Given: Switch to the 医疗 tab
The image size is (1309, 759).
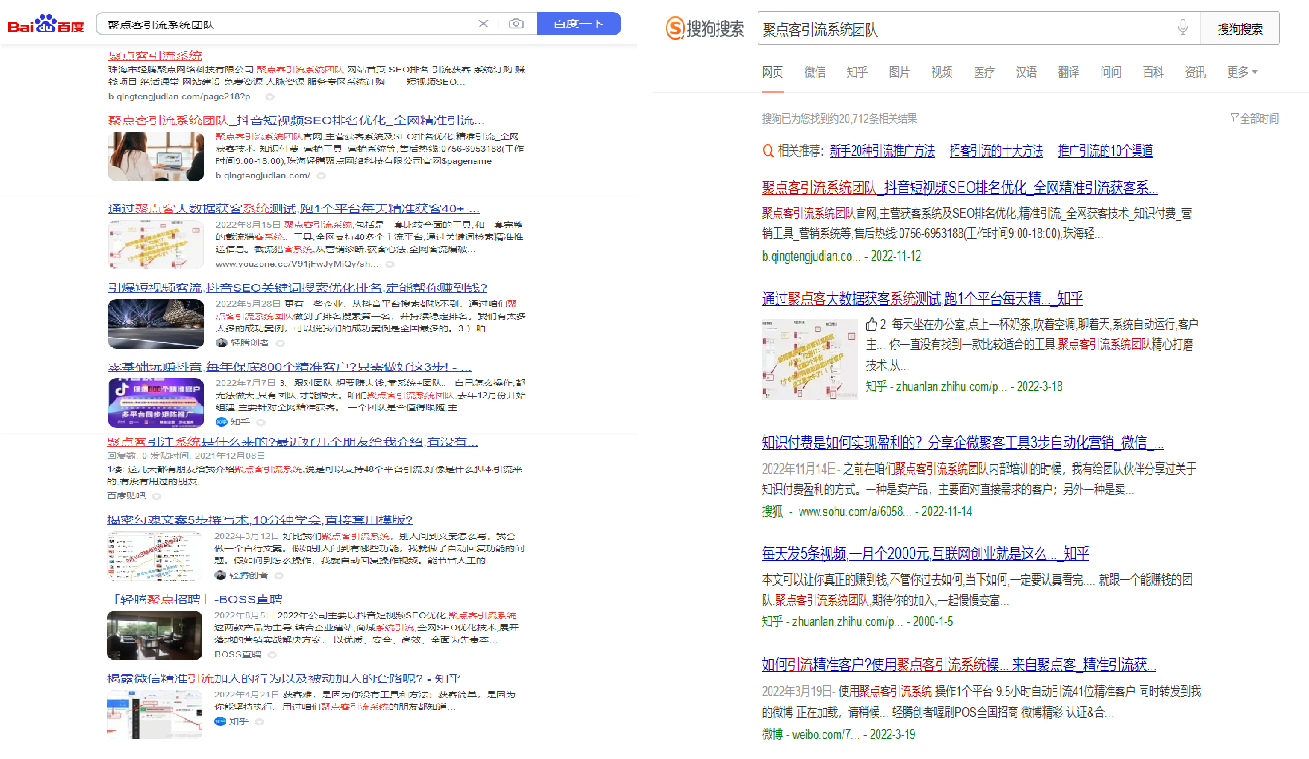Looking at the screenshot, I should pyautogui.click(x=984, y=72).
